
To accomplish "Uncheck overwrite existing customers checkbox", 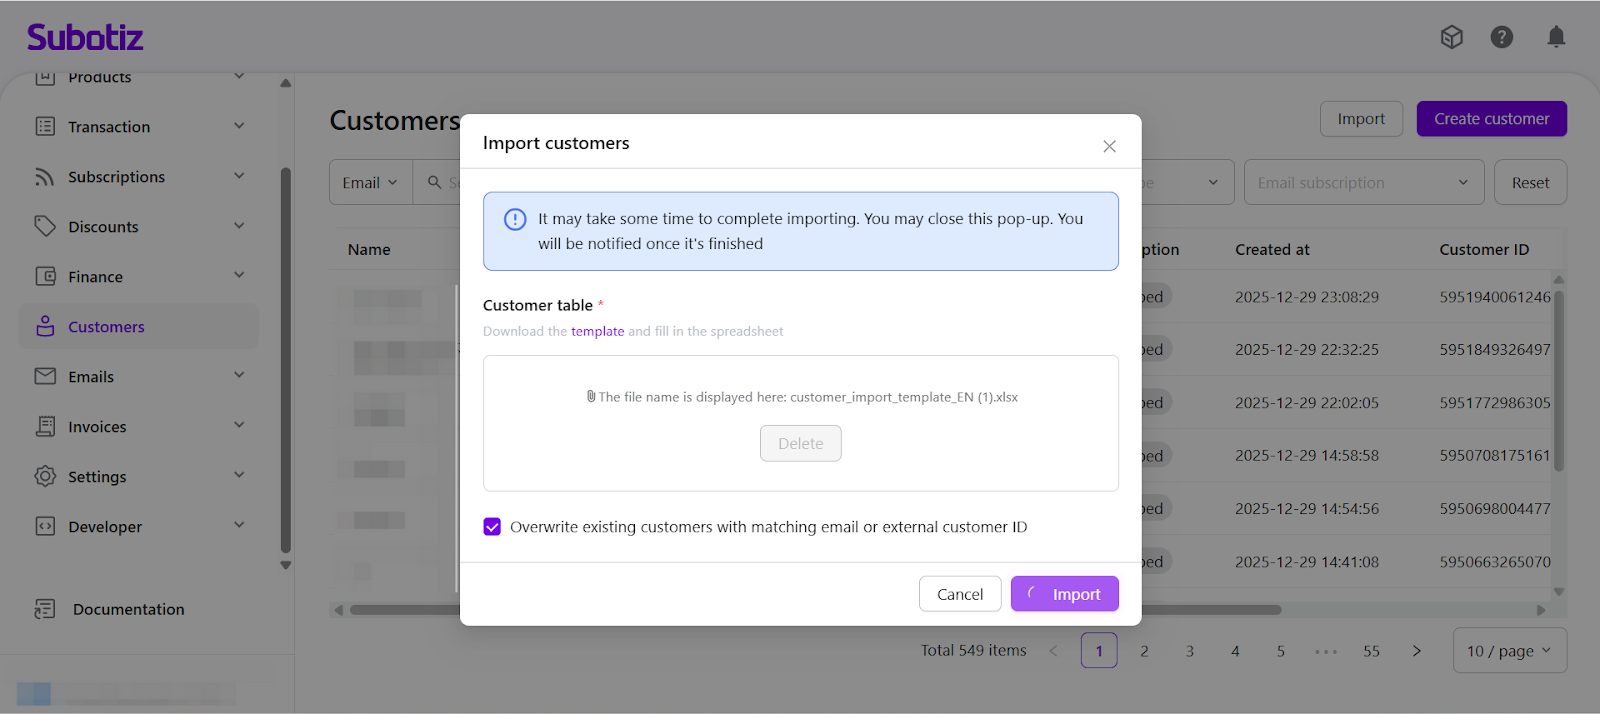I will (x=492, y=527).
